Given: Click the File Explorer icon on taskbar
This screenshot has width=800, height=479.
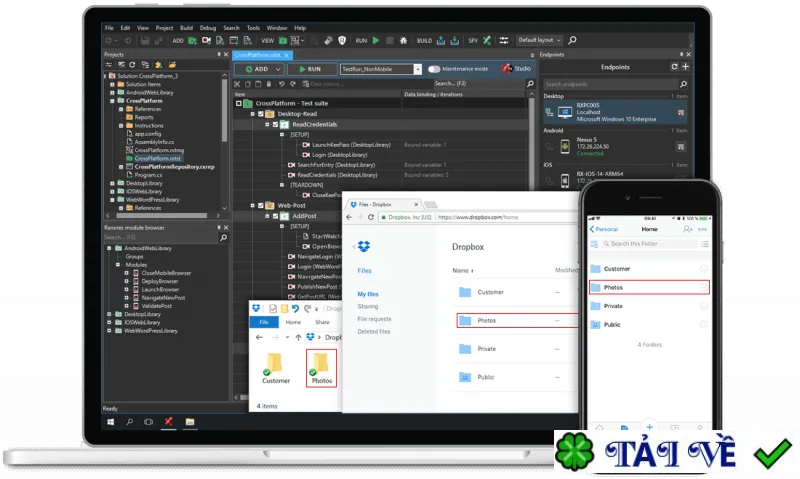Looking at the screenshot, I should click(x=190, y=422).
